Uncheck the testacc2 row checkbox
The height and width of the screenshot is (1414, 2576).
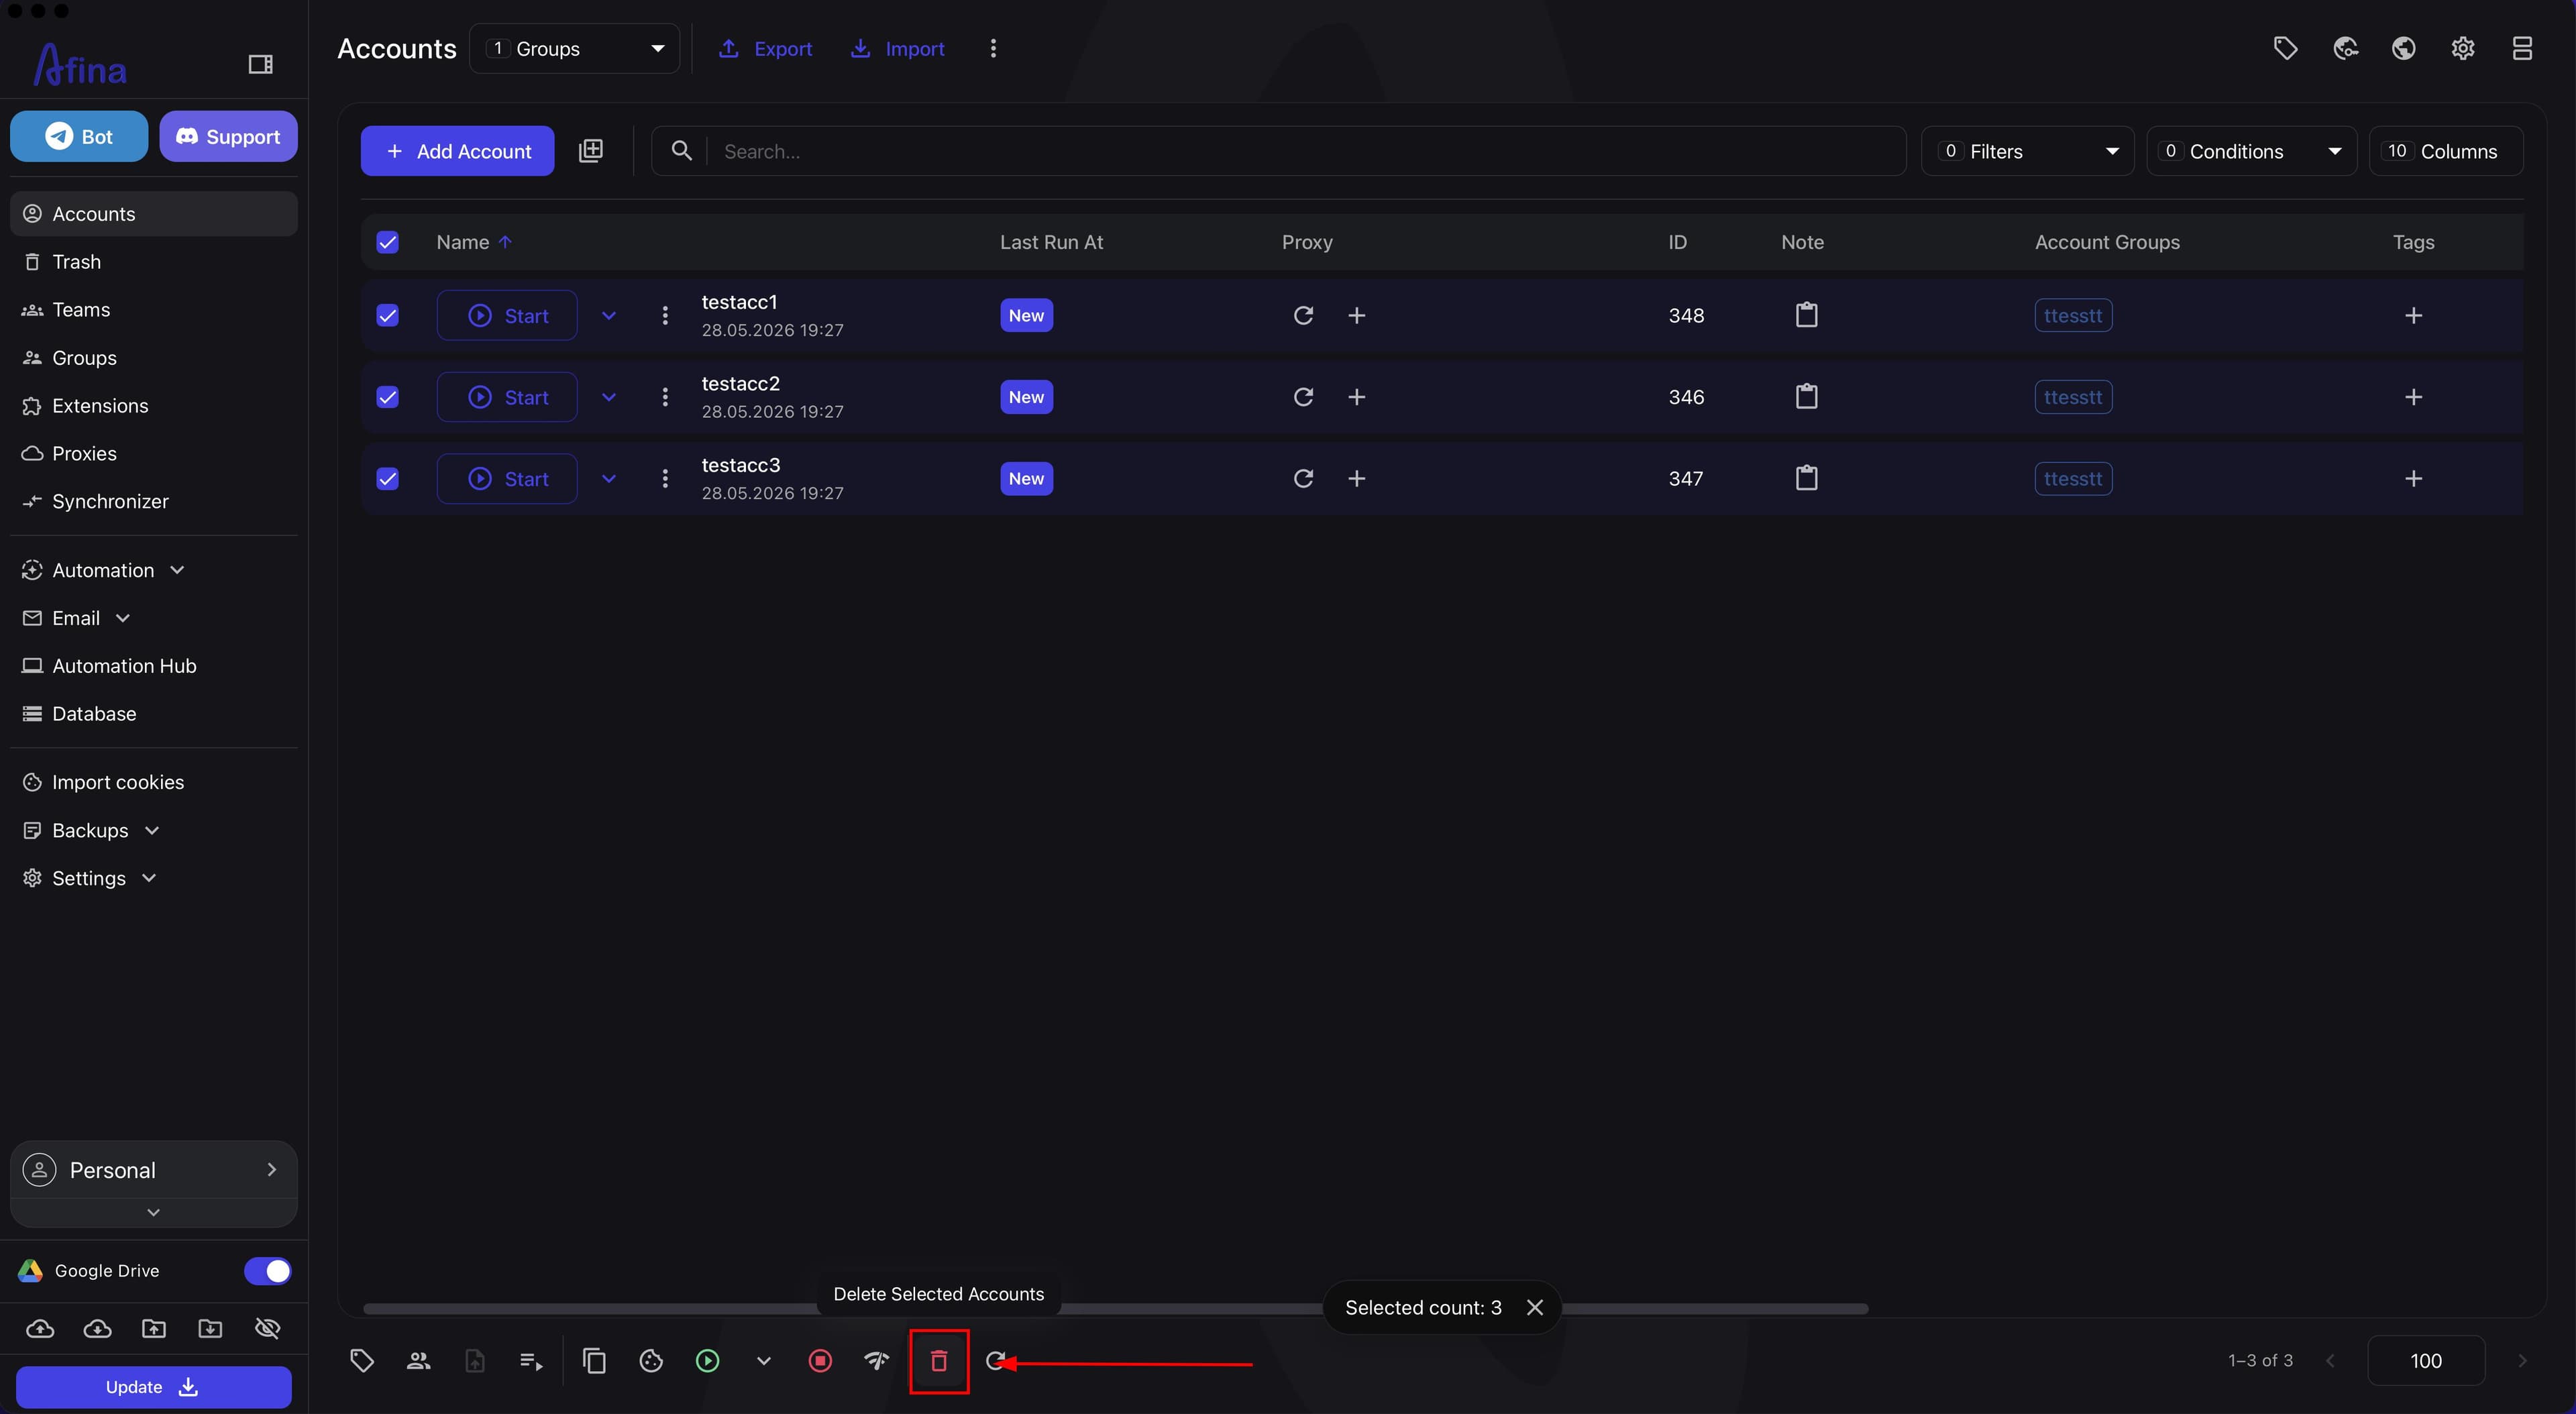point(387,397)
